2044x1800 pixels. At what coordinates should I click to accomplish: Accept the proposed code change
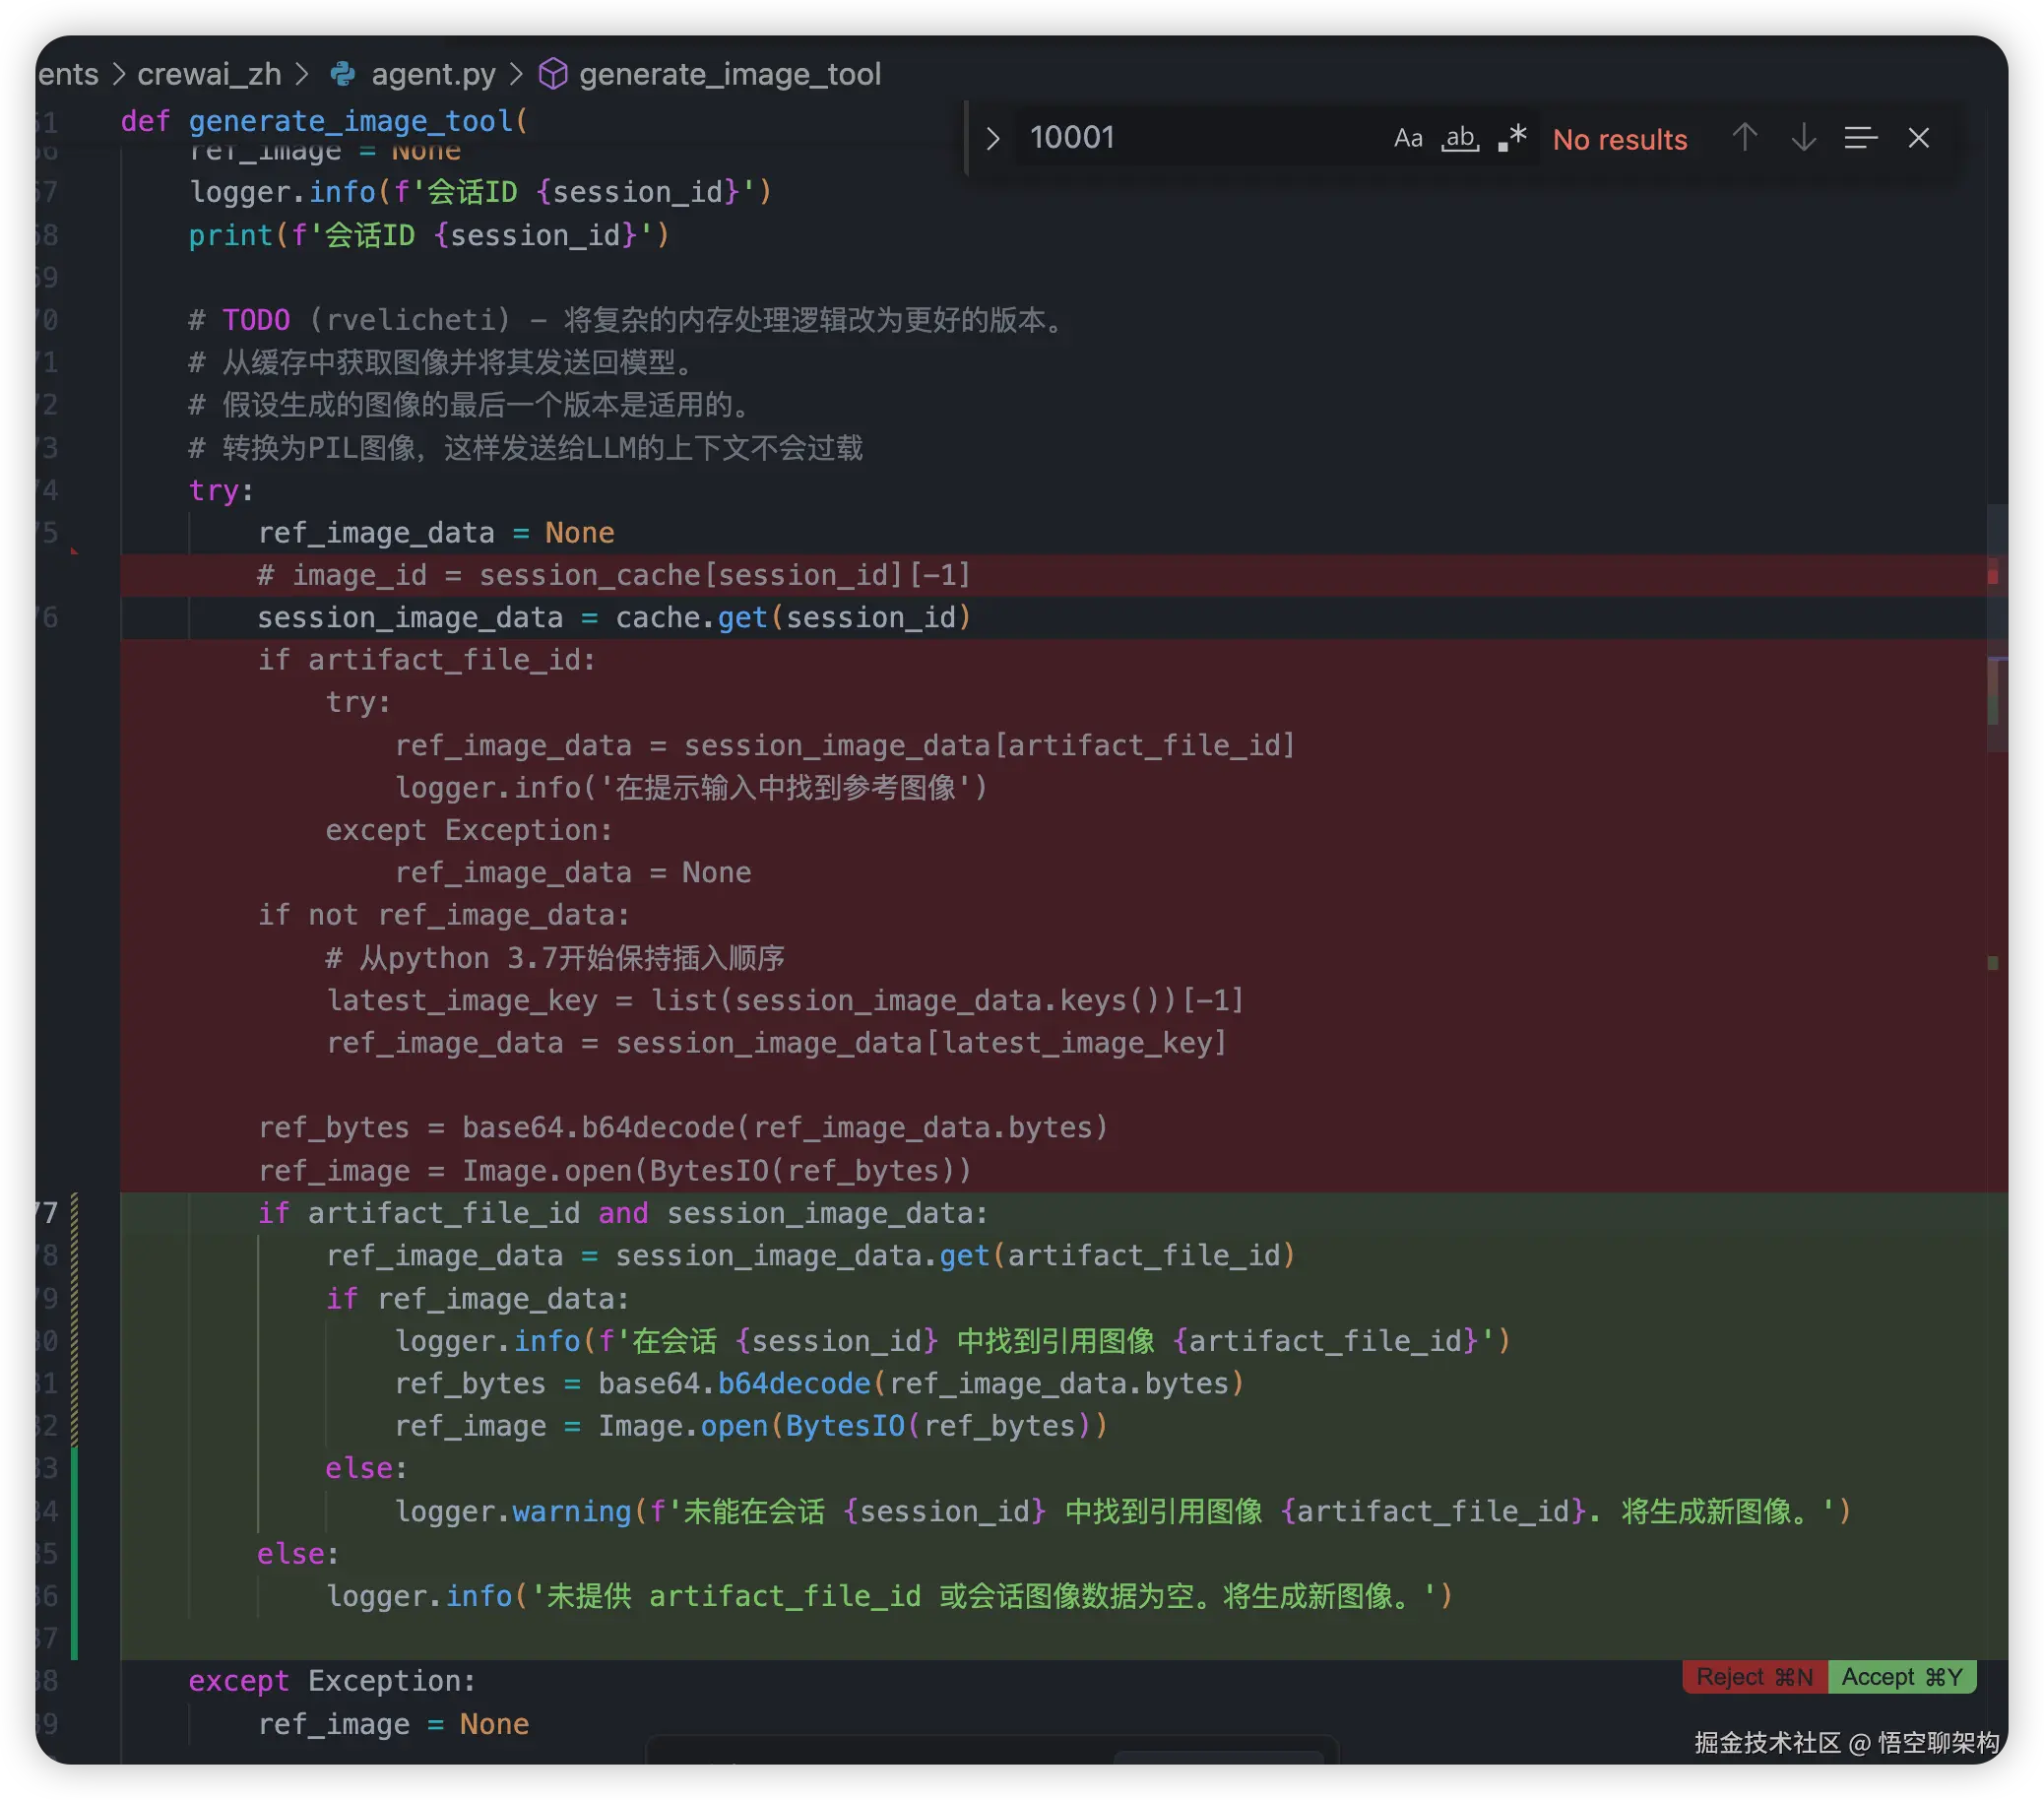click(x=1901, y=1677)
